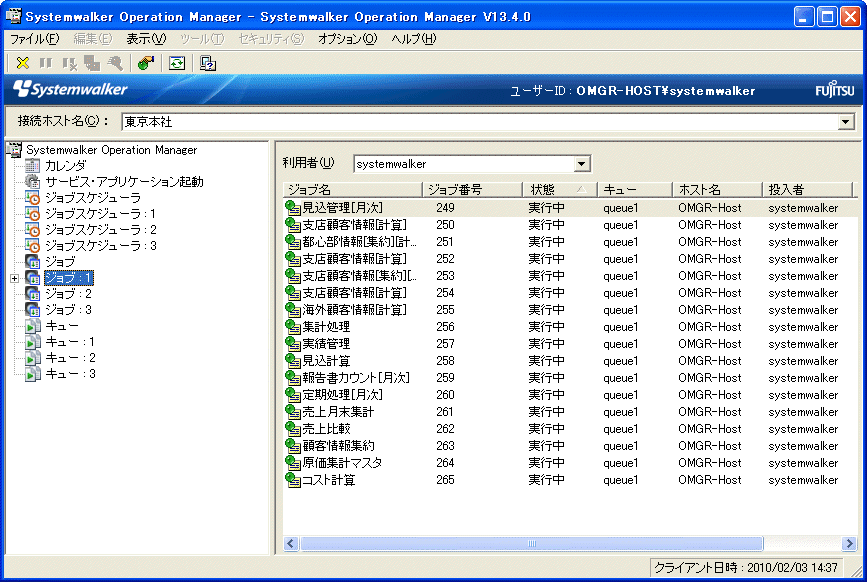This screenshot has height=582, width=867.
Task: Open the ヘルプ(H) menu
Action: coord(414,39)
